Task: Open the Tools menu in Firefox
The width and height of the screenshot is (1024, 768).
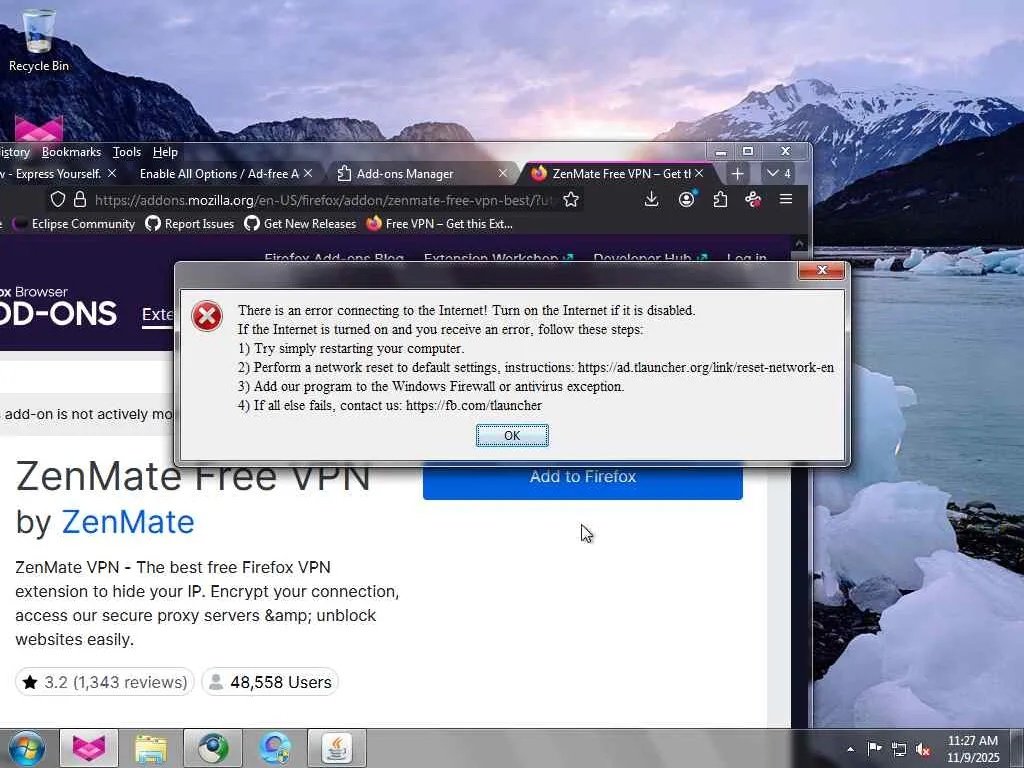Action: 127,152
